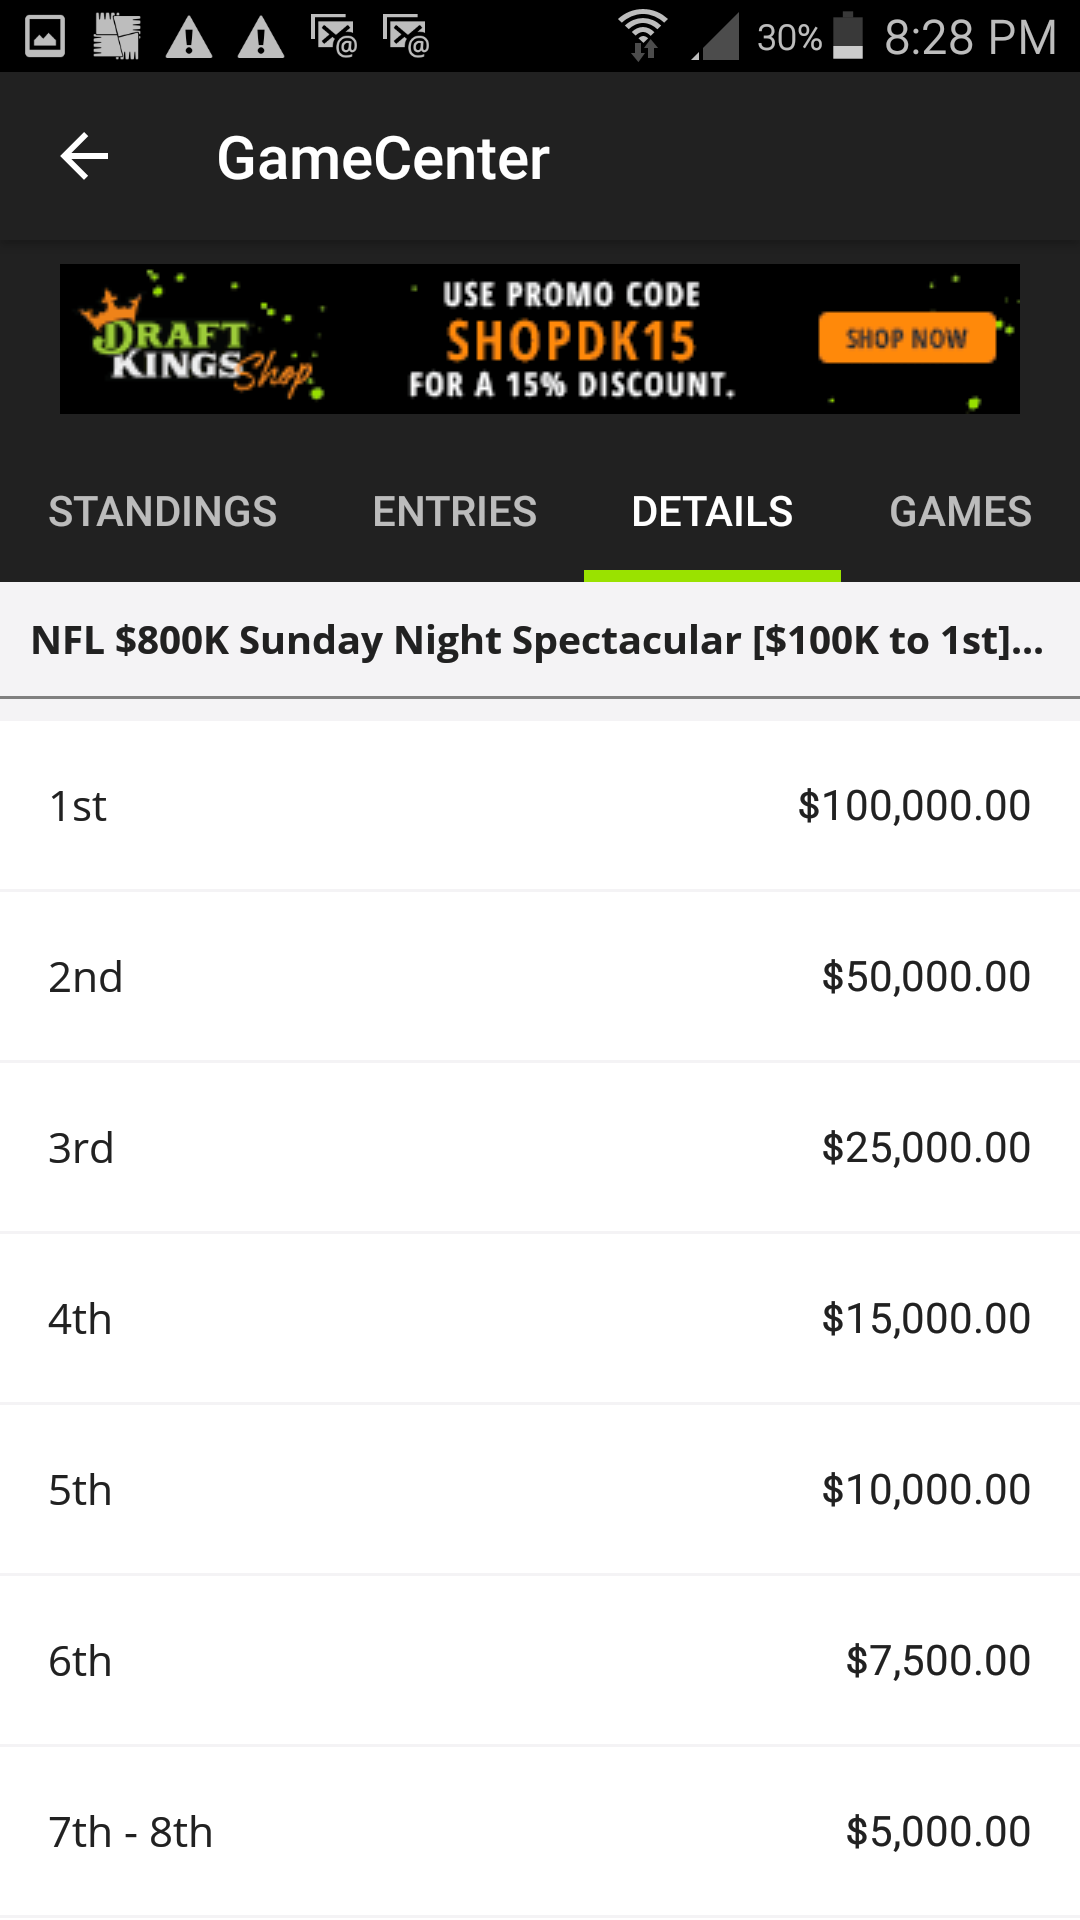The width and height of the screenshot is (1080, 1920).
Task: Tap the battery indicator icon
Action: 848,36
